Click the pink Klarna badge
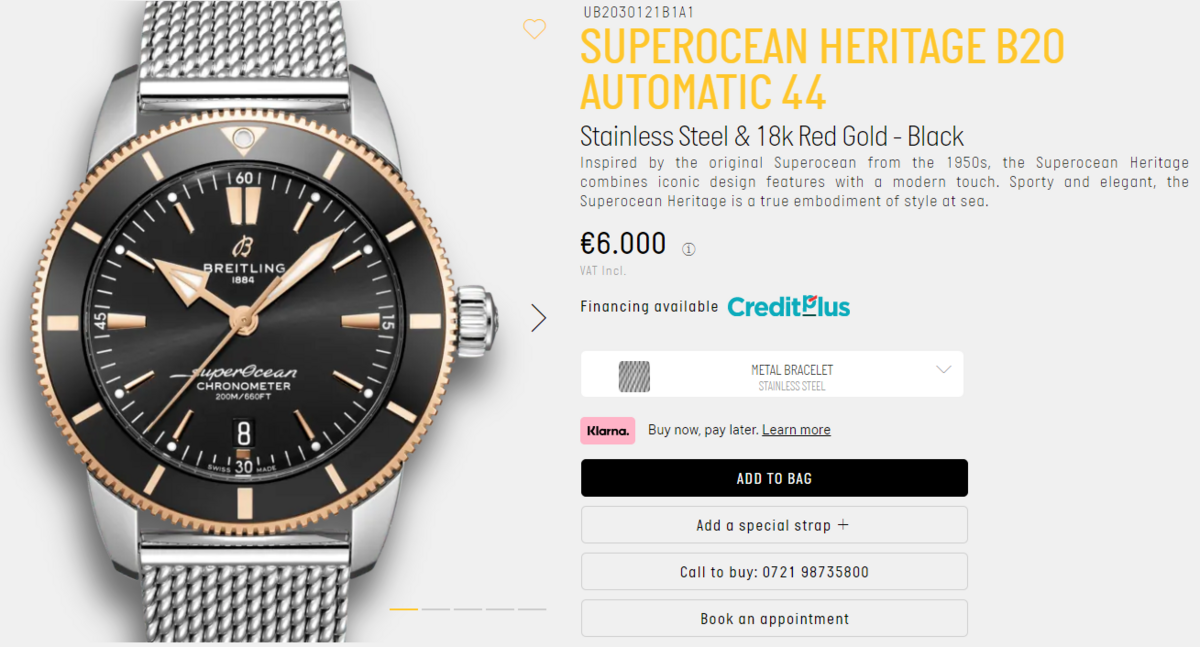Image resolution: width=1200 pixels, height=647 pixels. tap(607, 430)
